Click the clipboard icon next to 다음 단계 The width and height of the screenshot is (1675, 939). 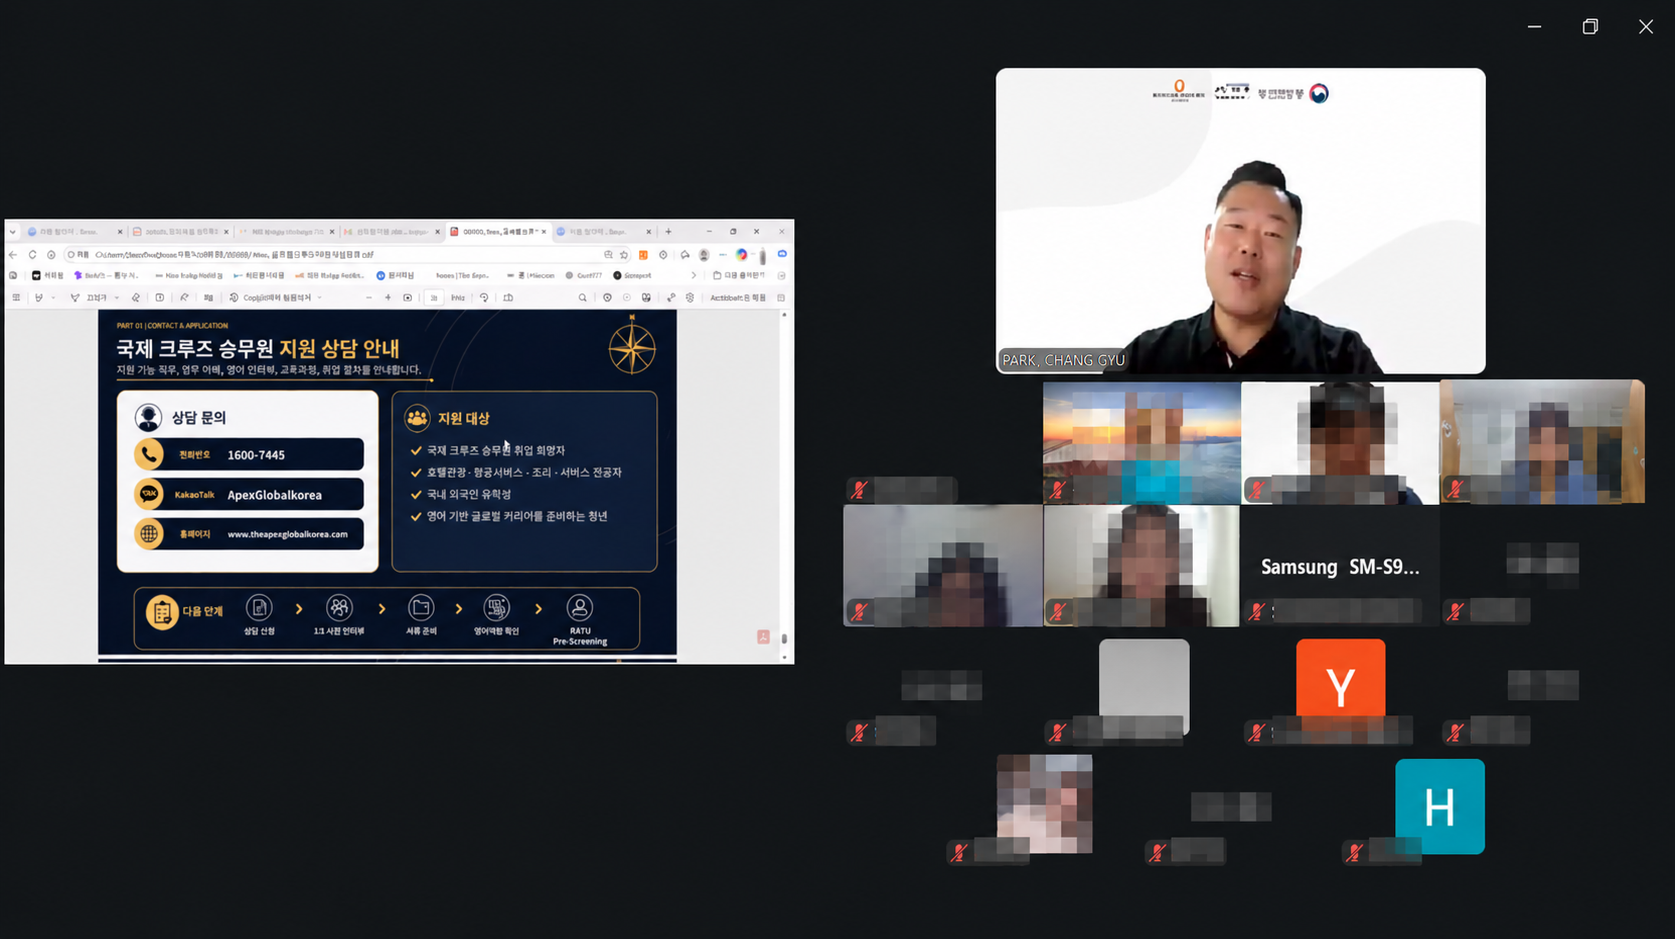coord(161,612)
